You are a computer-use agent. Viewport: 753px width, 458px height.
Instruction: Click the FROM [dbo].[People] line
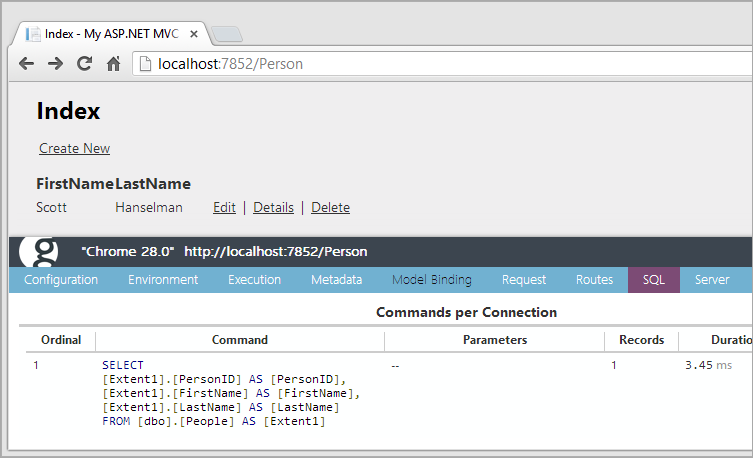pos(214,422)
